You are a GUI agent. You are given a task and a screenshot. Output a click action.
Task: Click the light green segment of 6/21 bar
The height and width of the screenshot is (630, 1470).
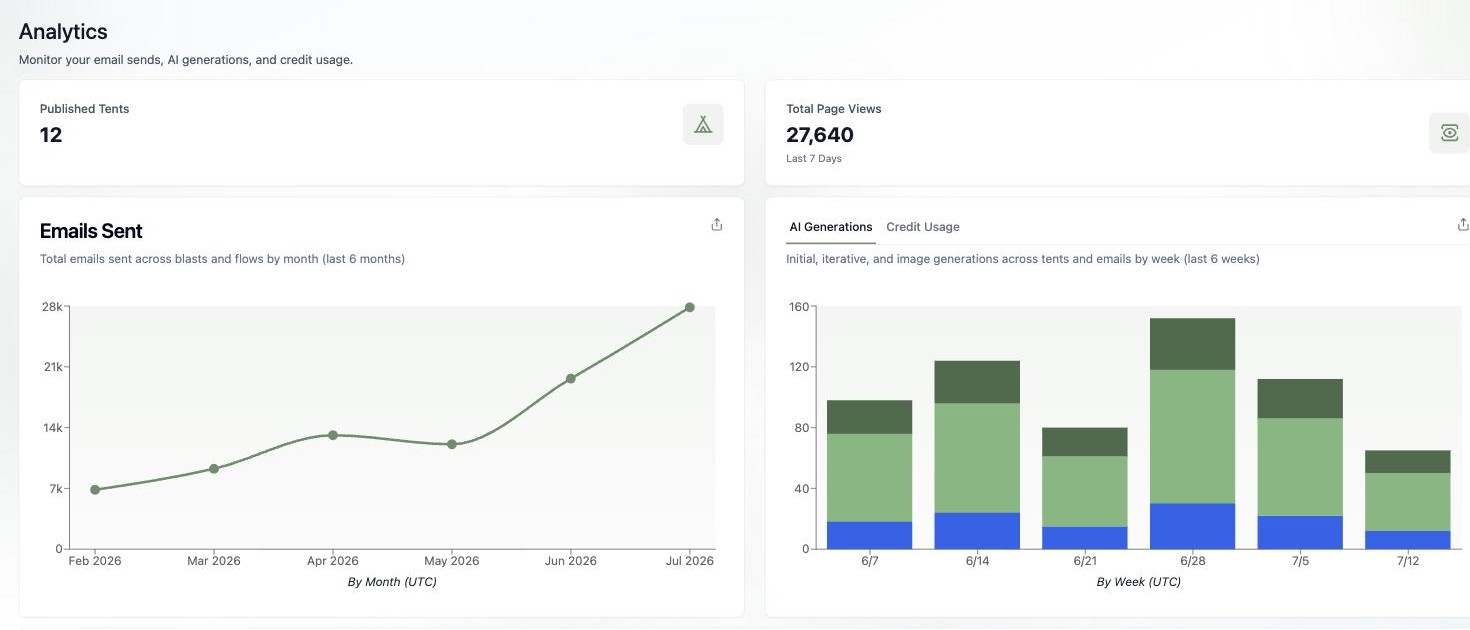pos(1085,492)
